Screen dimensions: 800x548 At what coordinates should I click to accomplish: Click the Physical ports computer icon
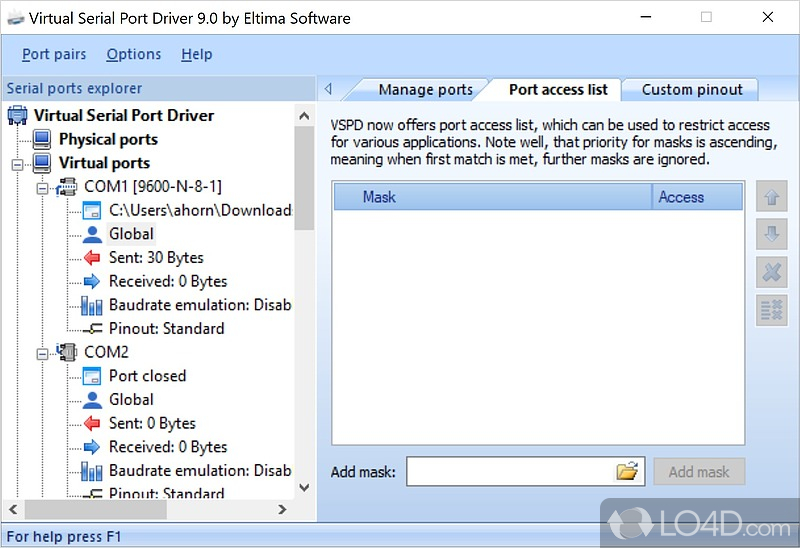point(43,139)
